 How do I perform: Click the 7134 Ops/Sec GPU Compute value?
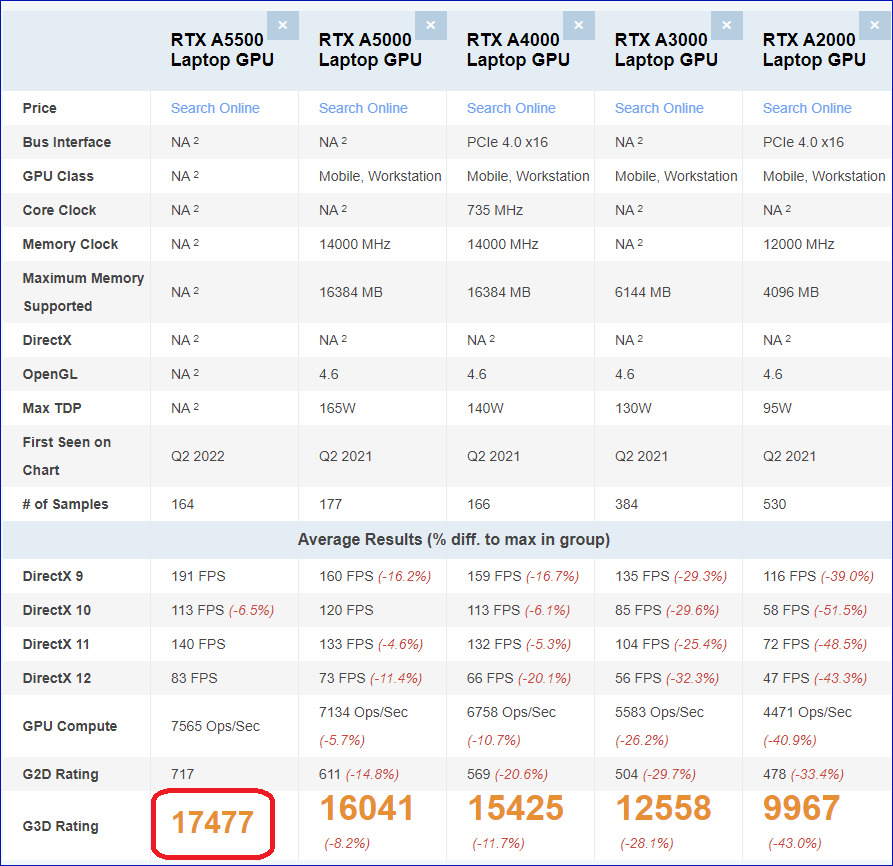(x=363, y=712)
